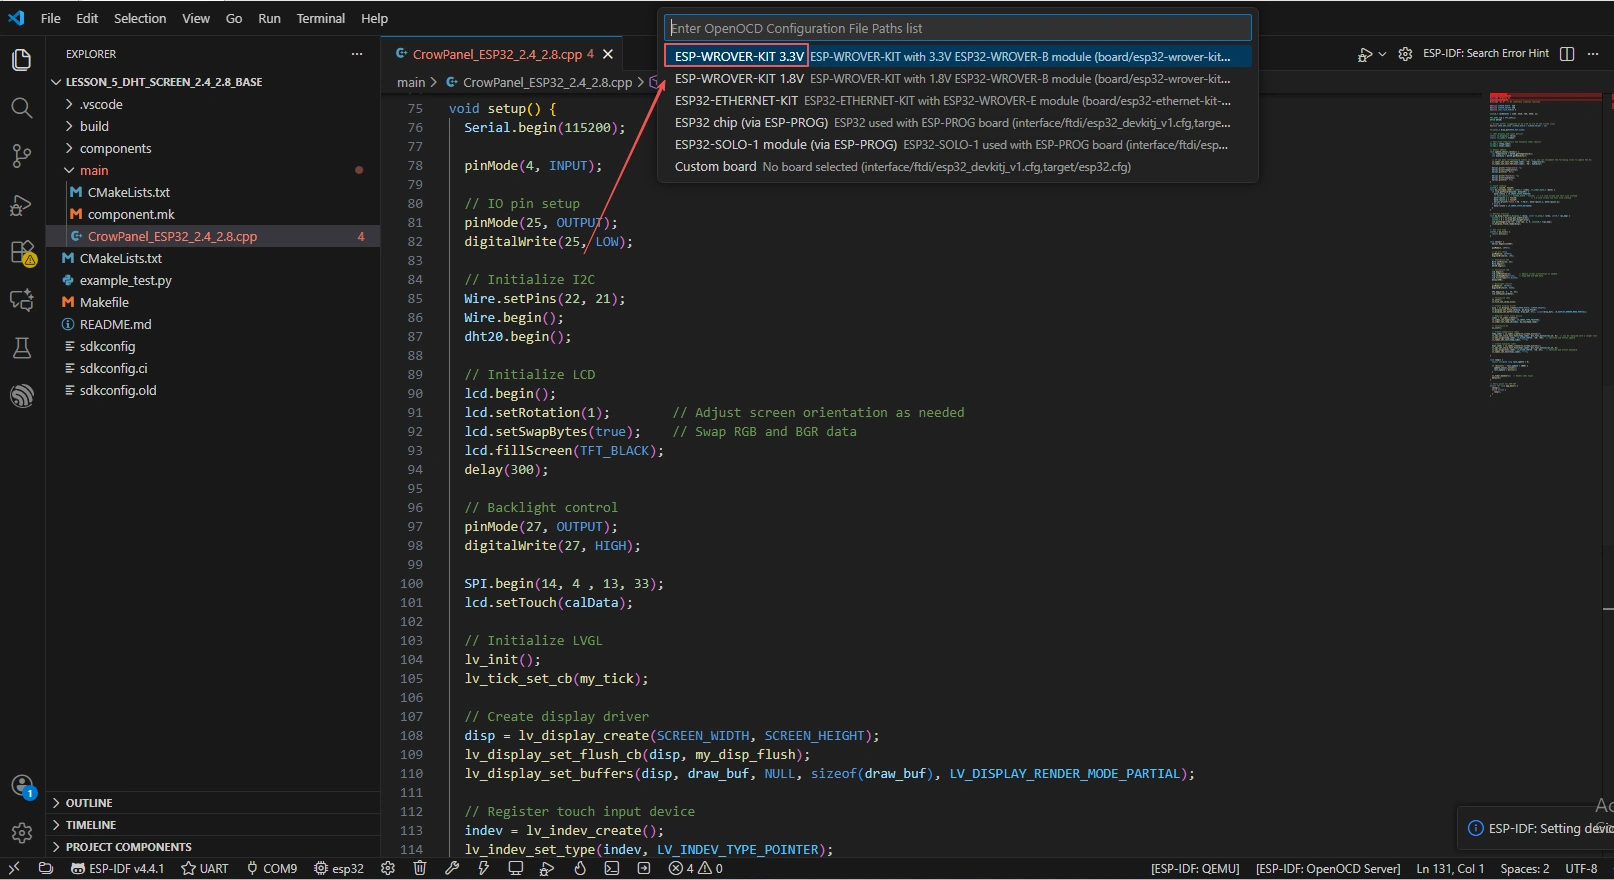
Task: Open the ESP-IDF Explorer sidebar icon
Action: click(x=21, y=396)
